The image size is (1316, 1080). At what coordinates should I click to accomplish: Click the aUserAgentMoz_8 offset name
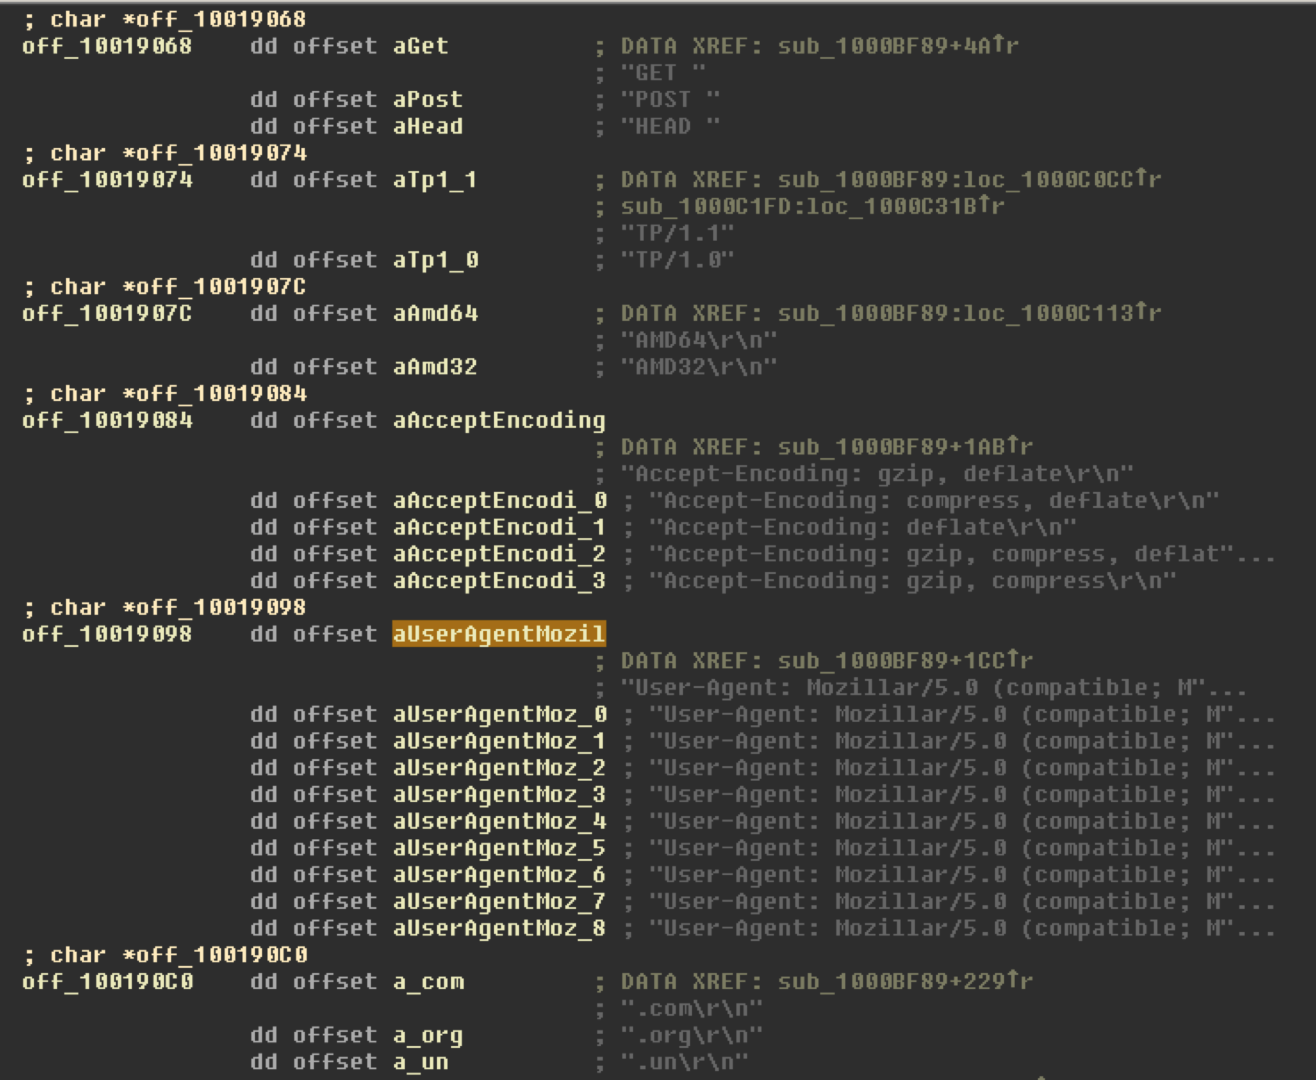[x=498, y=928]
